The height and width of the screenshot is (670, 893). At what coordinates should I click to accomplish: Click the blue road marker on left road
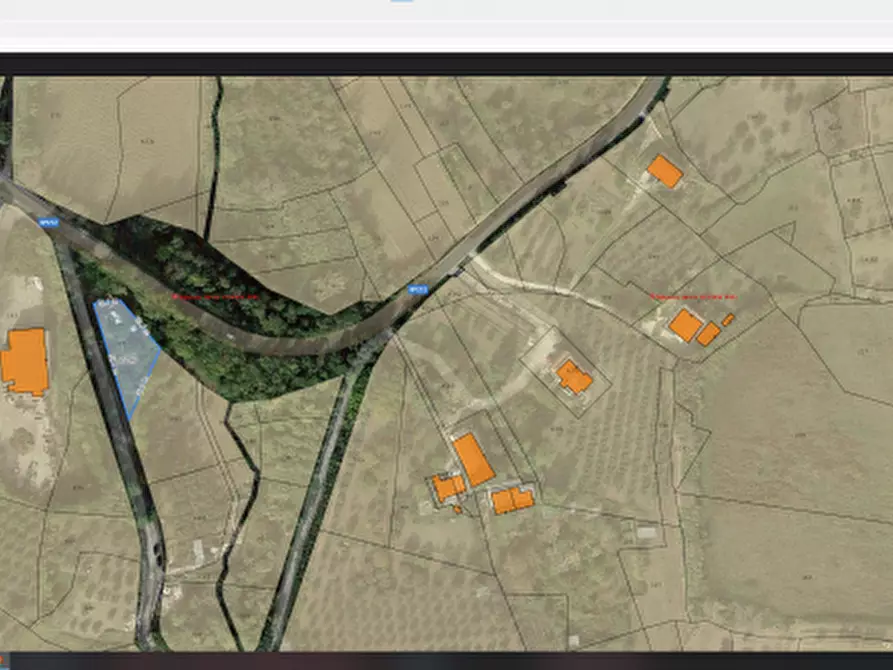coord(48,223)
